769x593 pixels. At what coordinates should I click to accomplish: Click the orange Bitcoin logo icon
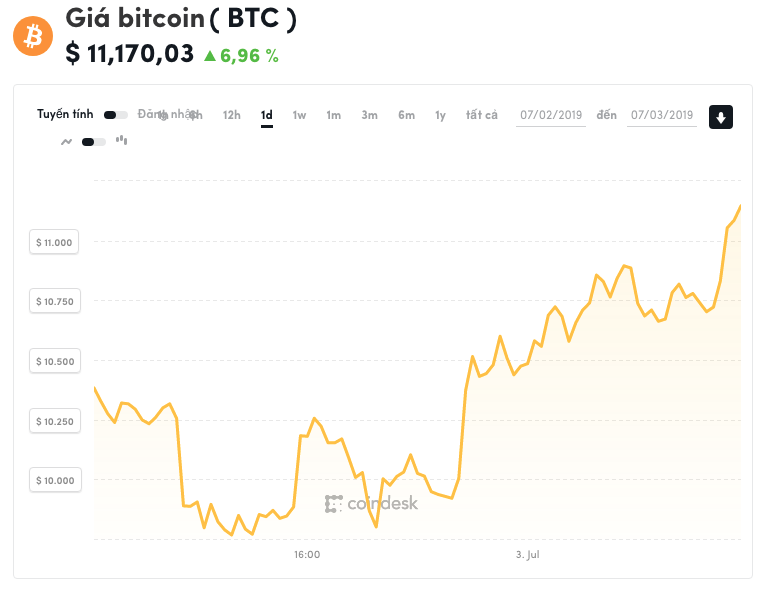[x=32, y=37]
